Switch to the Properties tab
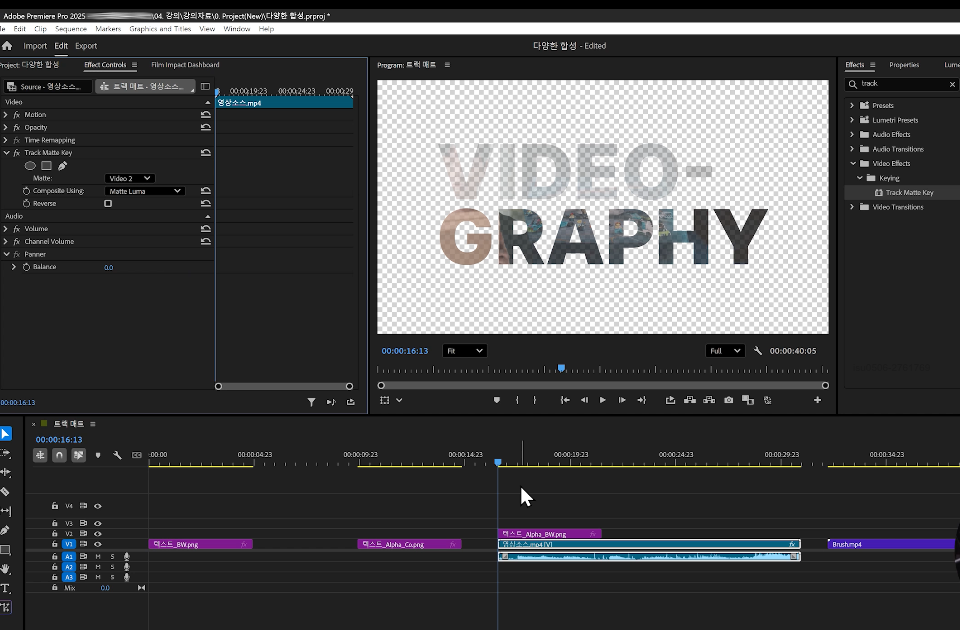960x630 pixels. tap(904, 65)
